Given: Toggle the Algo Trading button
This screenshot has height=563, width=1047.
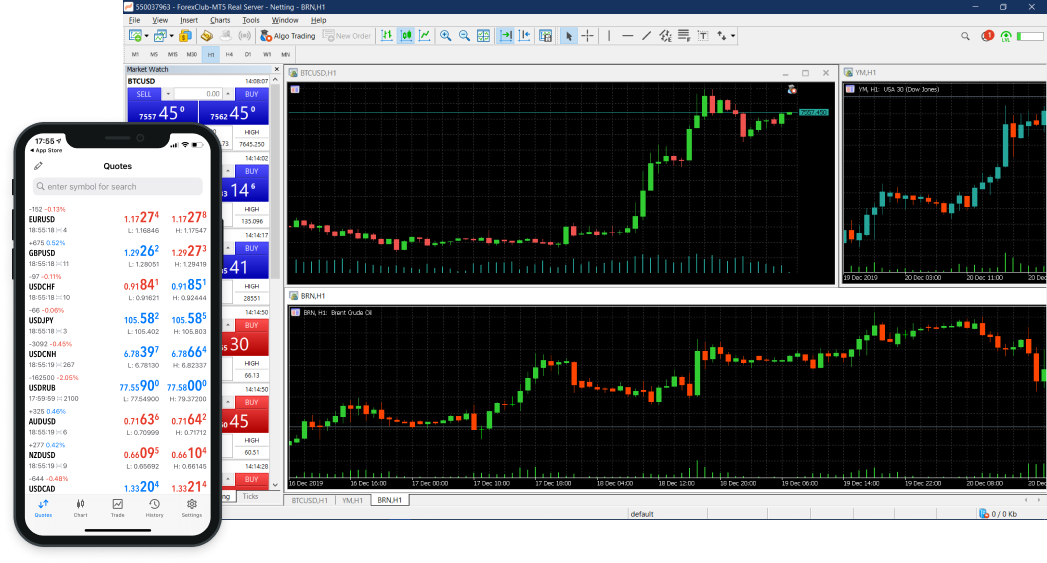Looking at the screenshot, I should pyautogui.click(x=288, y=36).
